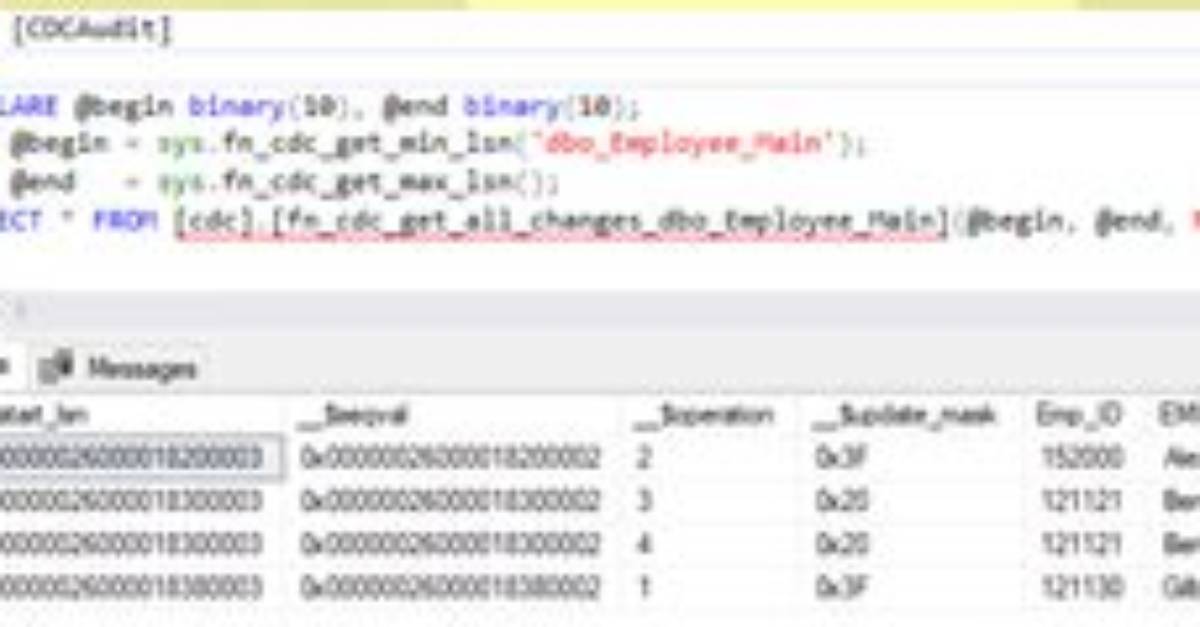Click the fn_cdc_get_all_changes_dbo_Employee_Main function name
The height and width of the screenshot is (627, 1200).
coord(610,222)
